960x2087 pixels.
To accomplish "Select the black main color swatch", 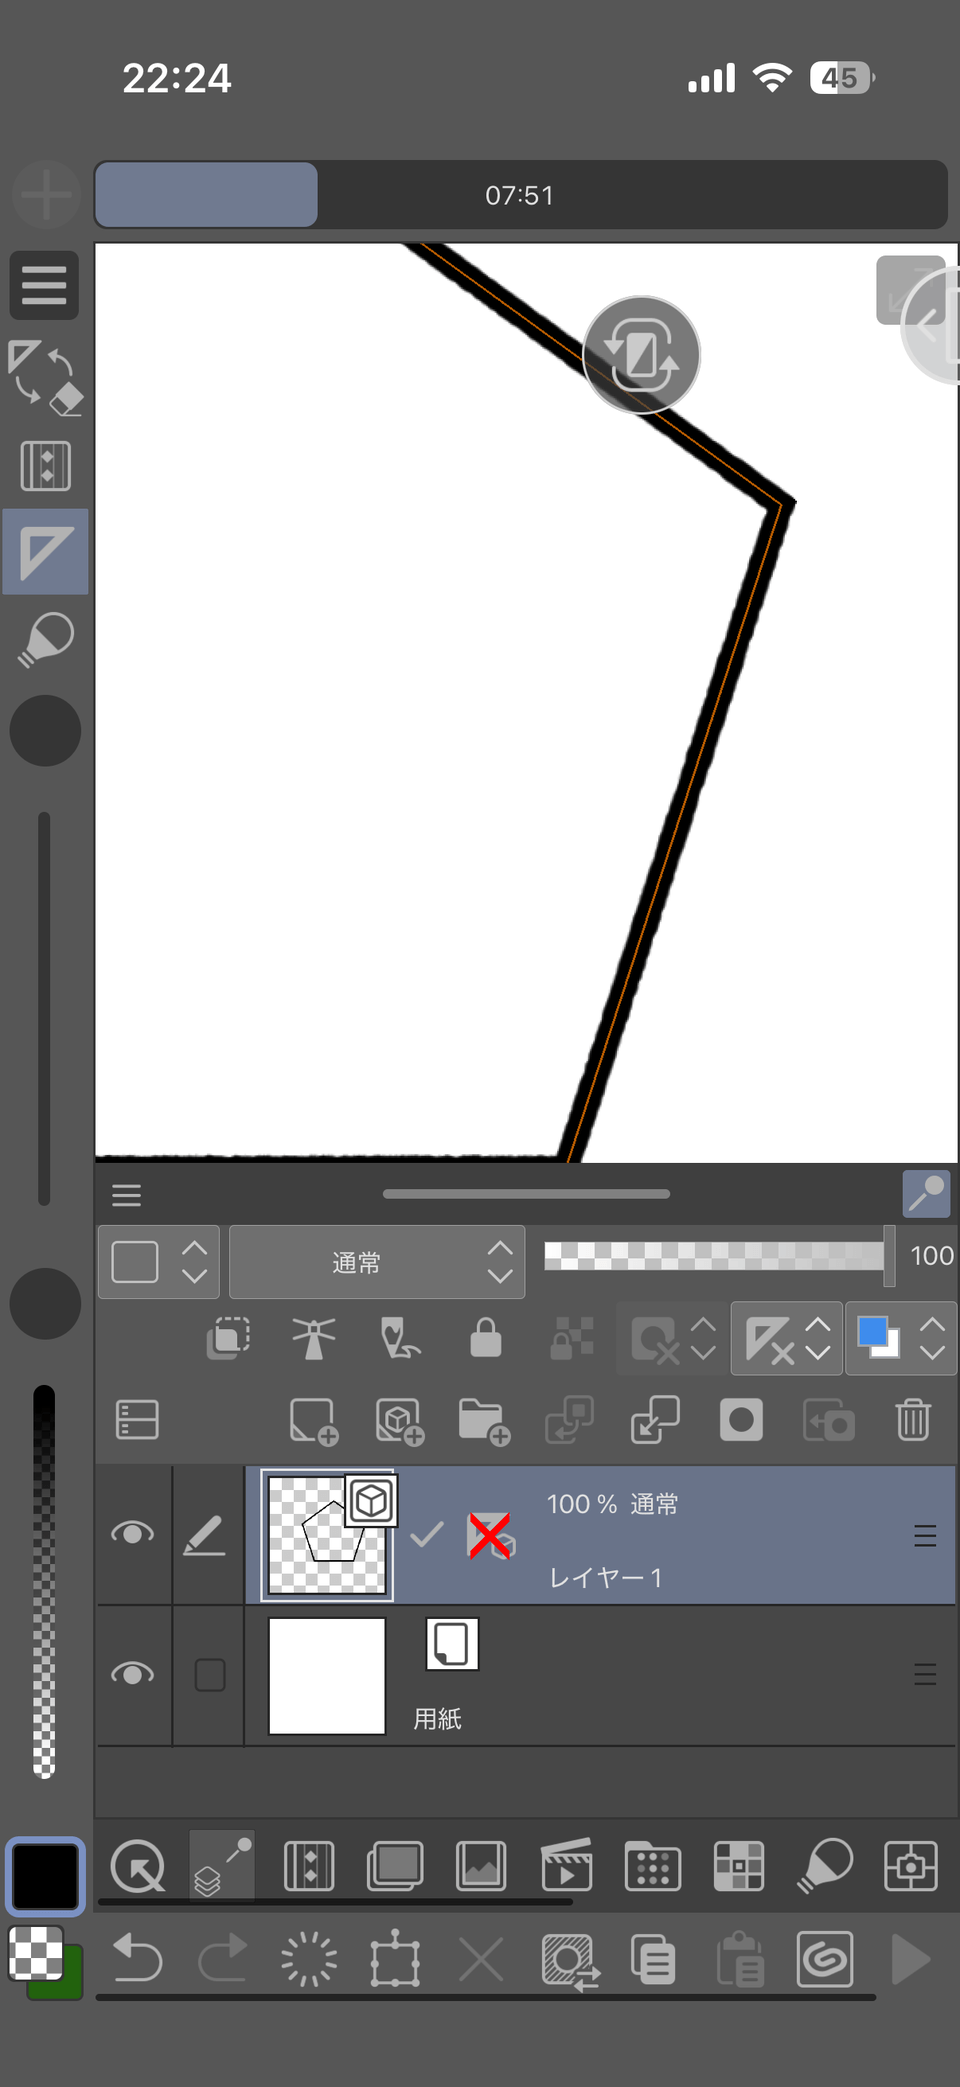I will (x=44, y=1876).
